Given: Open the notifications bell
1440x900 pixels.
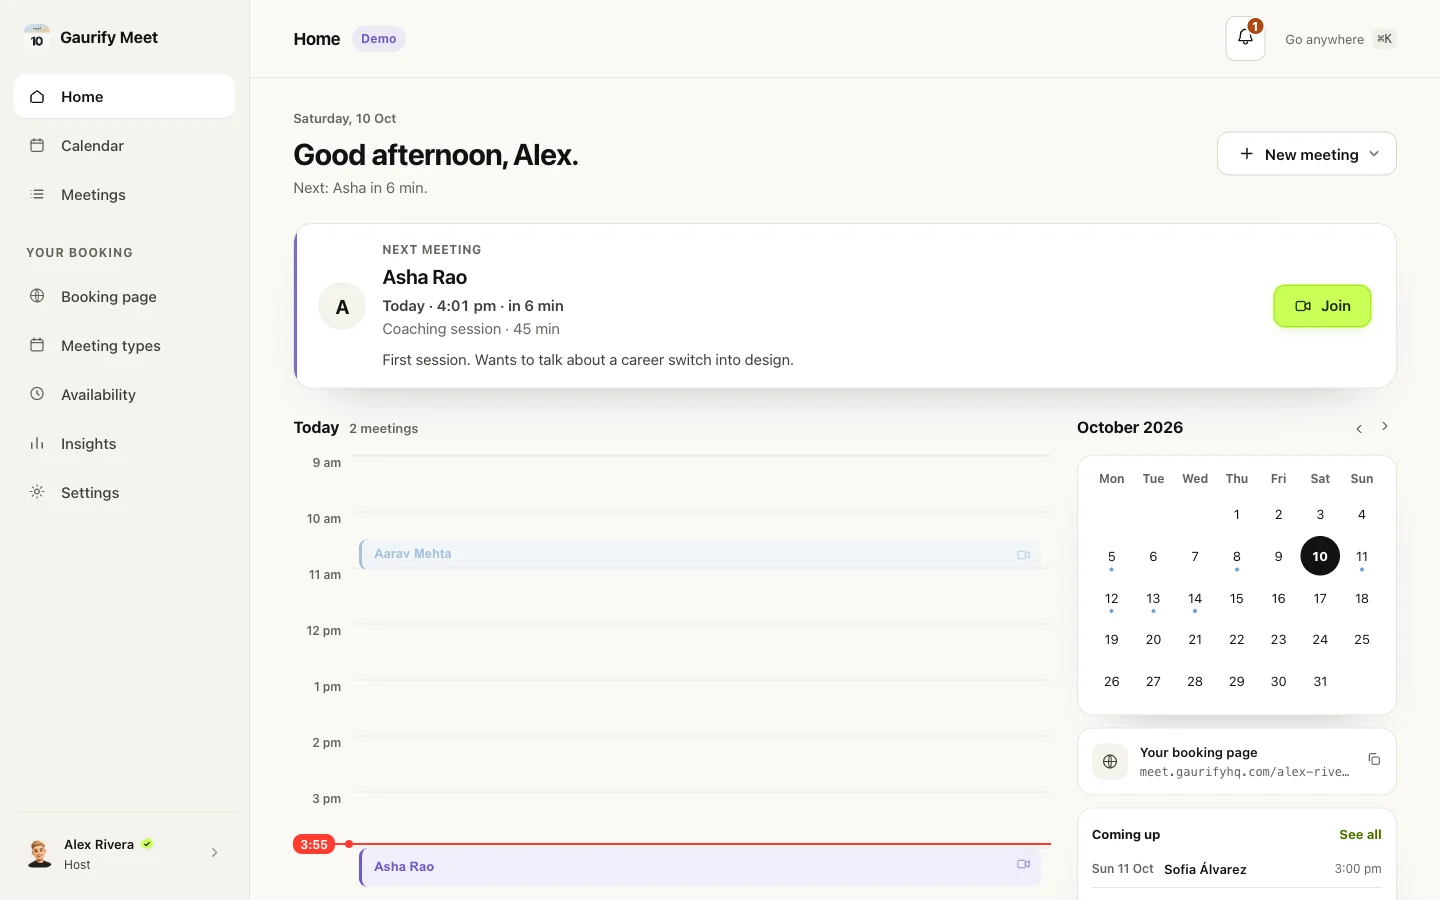Looking at the screenshot, I should pos(1245,39).
